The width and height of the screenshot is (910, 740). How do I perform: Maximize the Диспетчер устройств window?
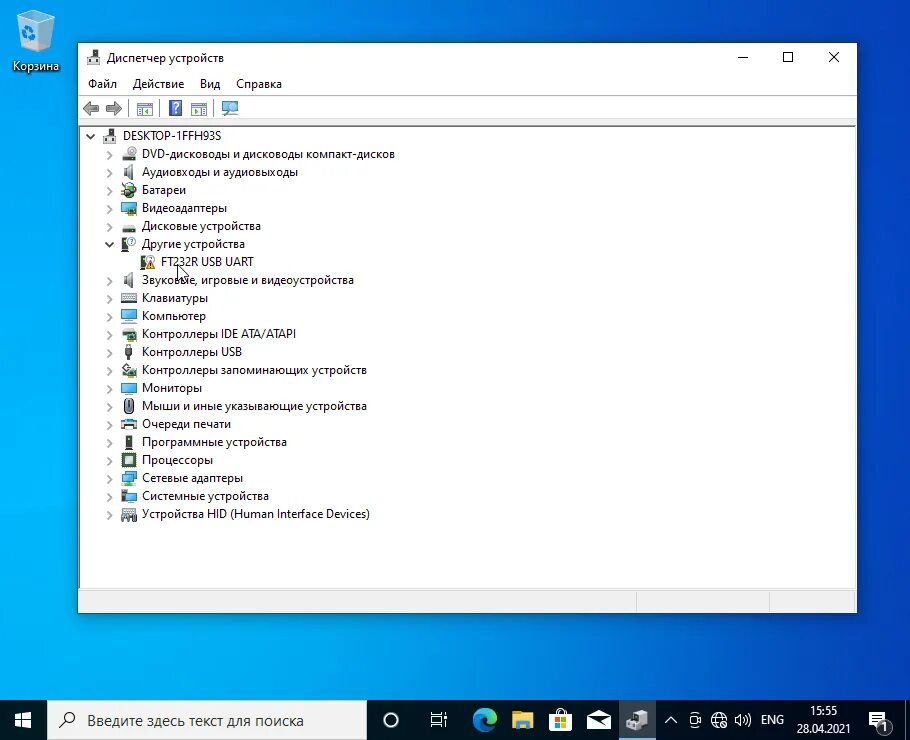[788, 57]
